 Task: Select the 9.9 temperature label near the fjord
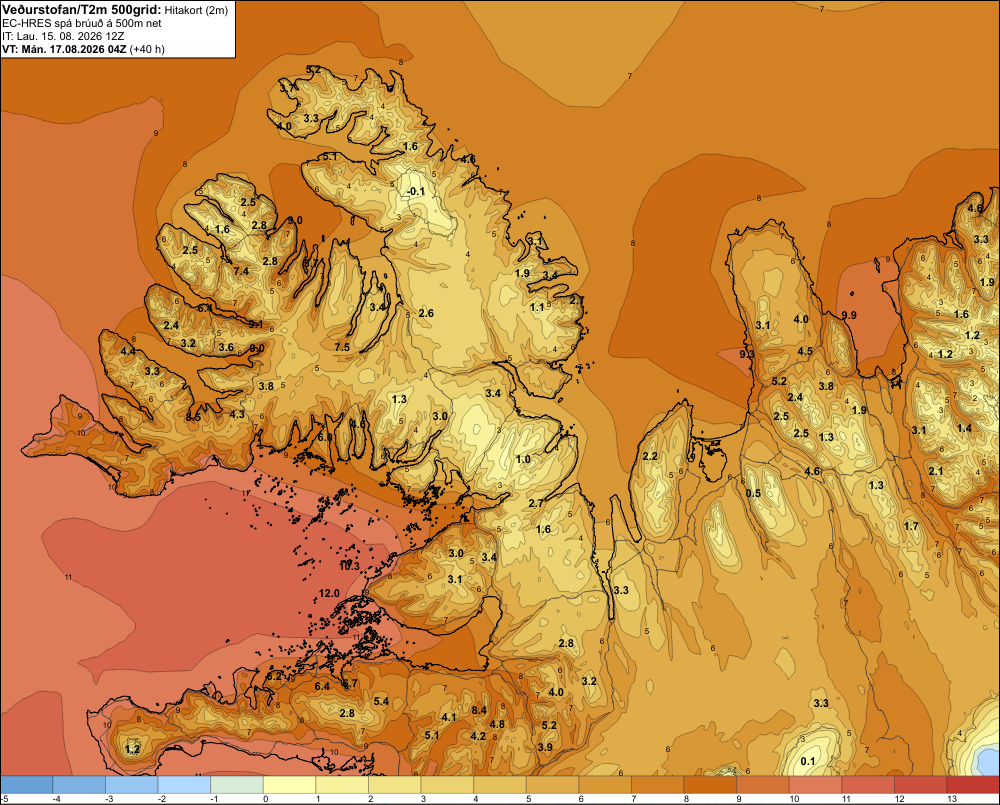[849, 315]
